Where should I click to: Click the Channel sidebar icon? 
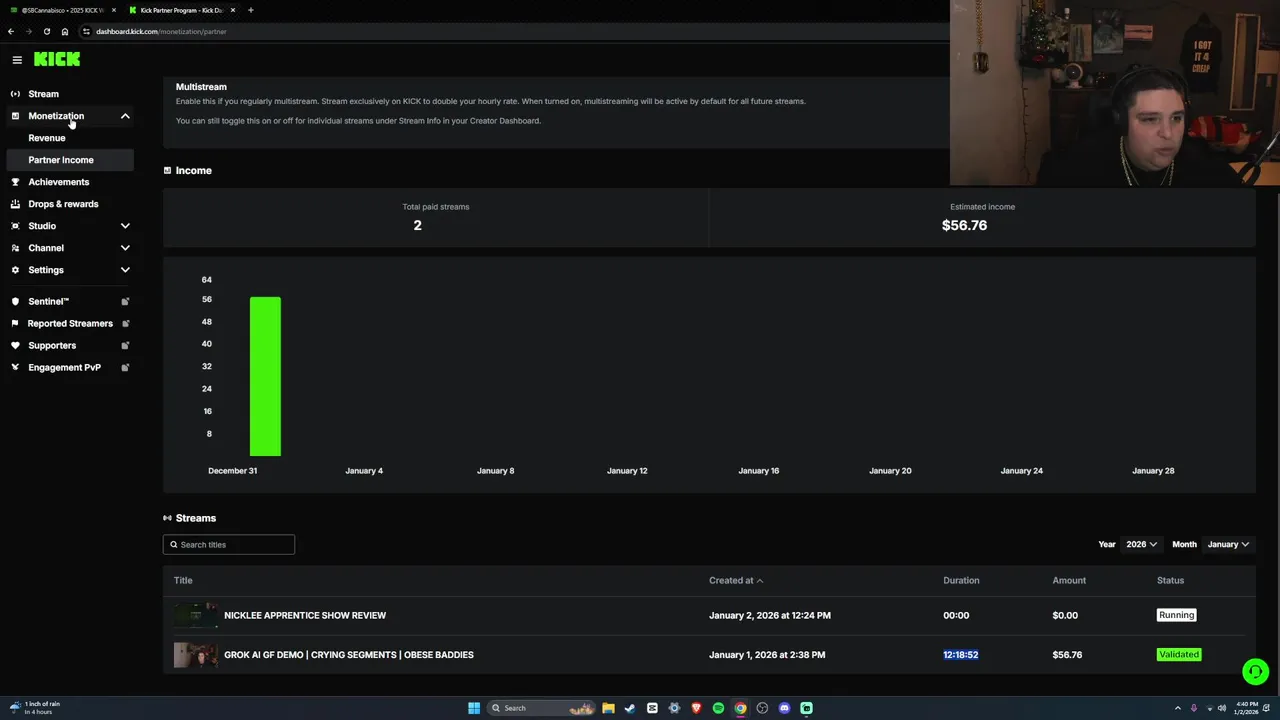click(x=15, y=248)
